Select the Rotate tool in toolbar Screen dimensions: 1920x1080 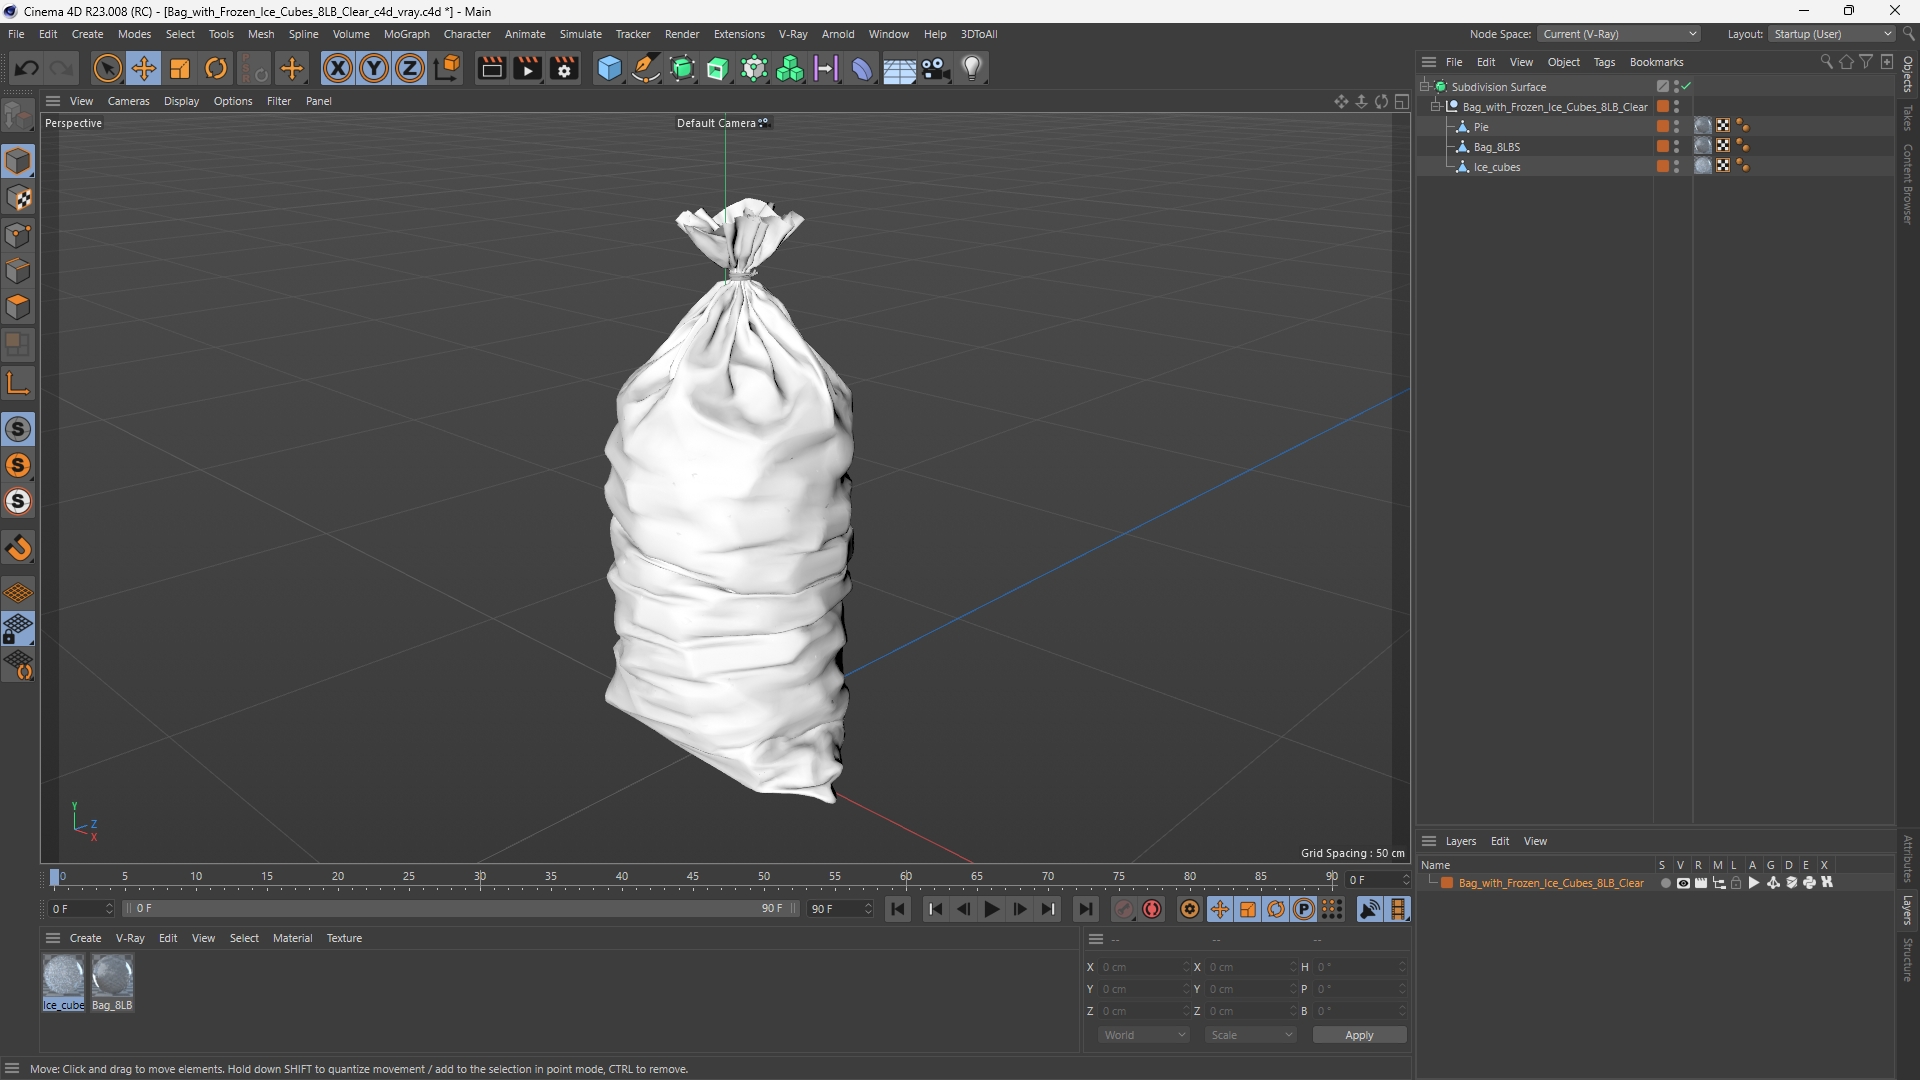point(216,68)
